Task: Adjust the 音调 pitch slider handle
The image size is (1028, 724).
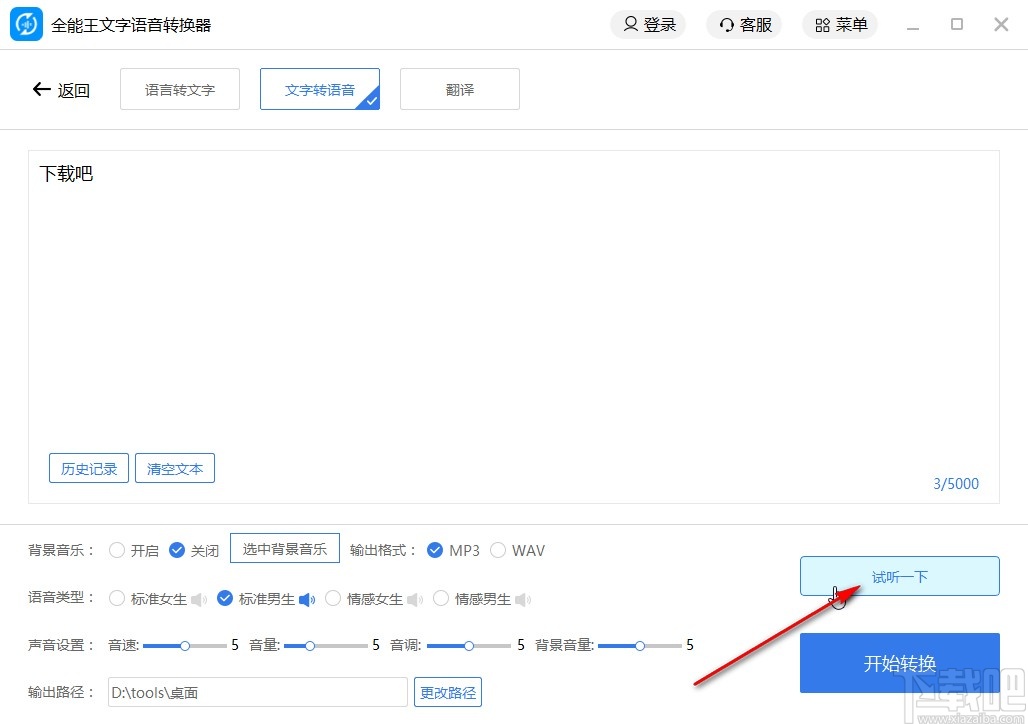Action: coord(470,645)
